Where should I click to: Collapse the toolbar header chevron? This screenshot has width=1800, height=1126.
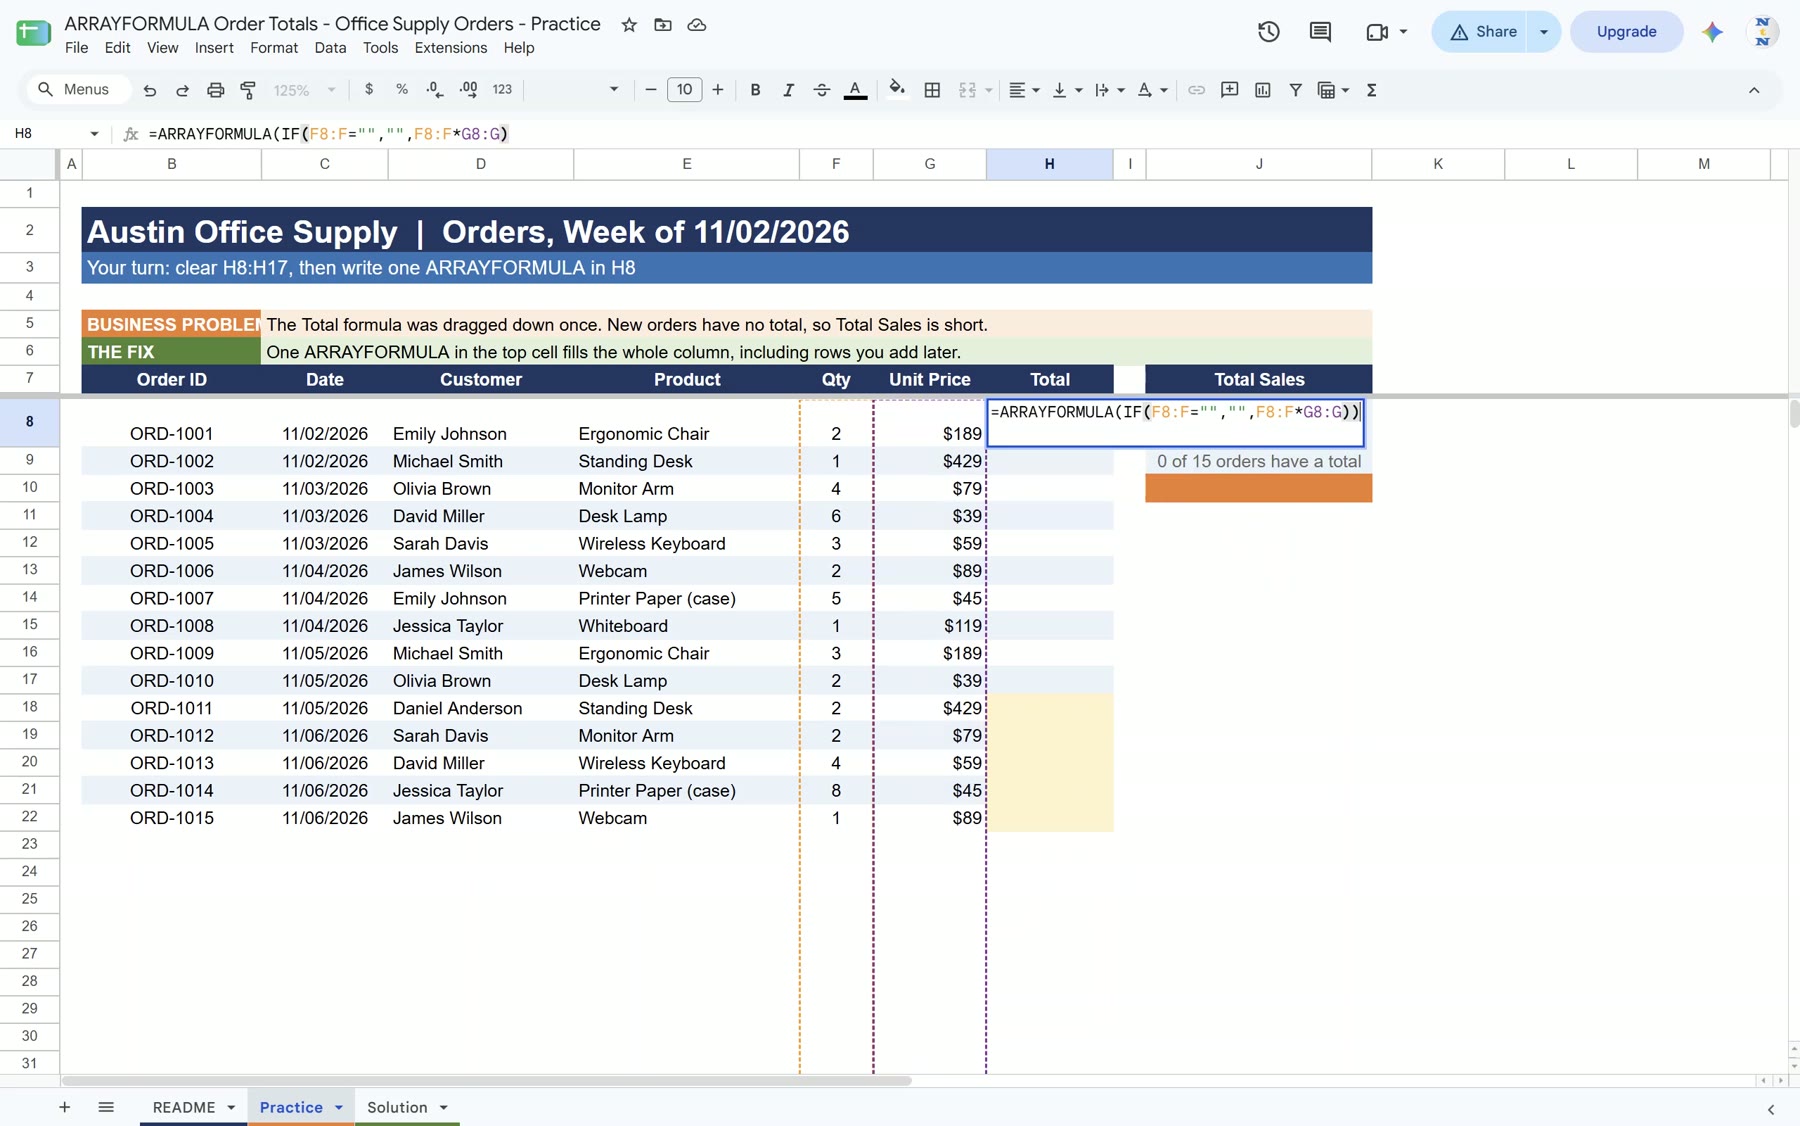[x=1754, y=90]
